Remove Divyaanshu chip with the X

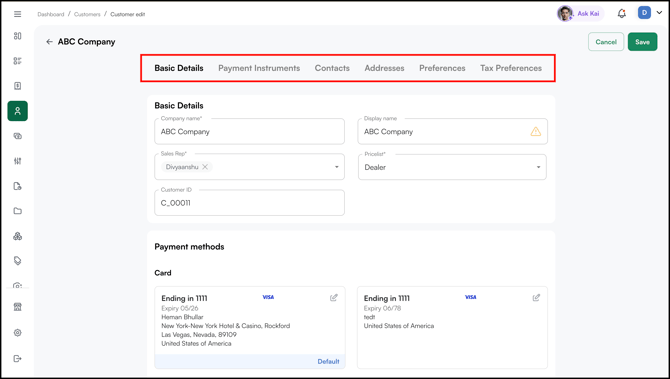[205, 167]
